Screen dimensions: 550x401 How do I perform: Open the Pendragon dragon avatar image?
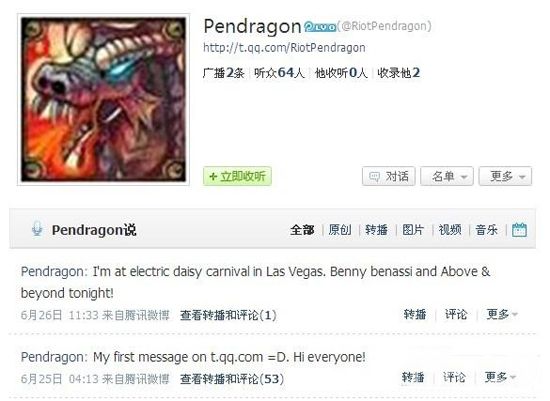click(103, 100)
